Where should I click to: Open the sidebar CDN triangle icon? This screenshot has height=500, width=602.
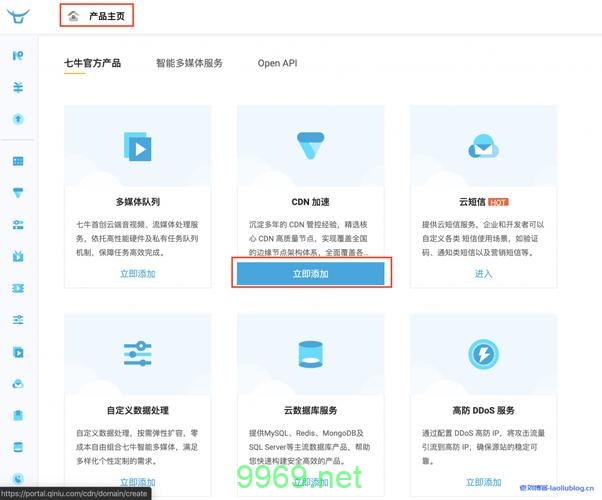[18, 192]
